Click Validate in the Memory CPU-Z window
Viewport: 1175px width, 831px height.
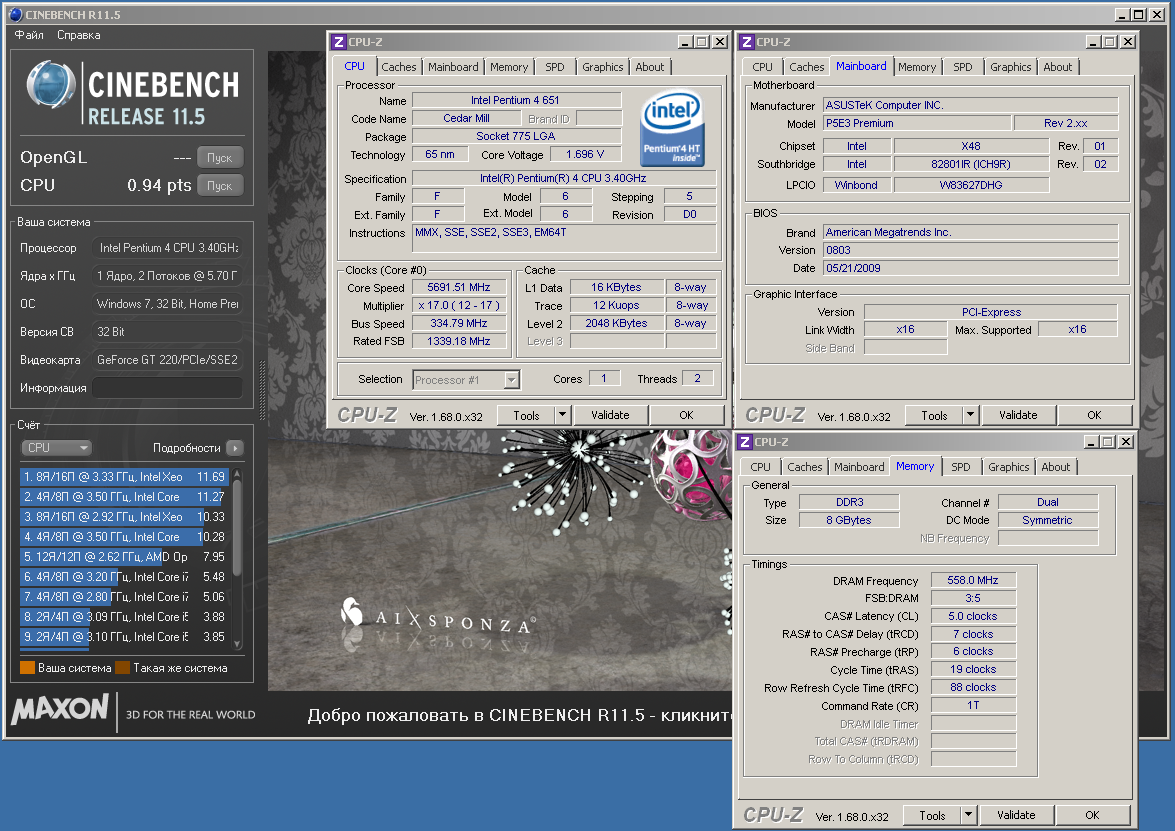[x=1016, y=816]
